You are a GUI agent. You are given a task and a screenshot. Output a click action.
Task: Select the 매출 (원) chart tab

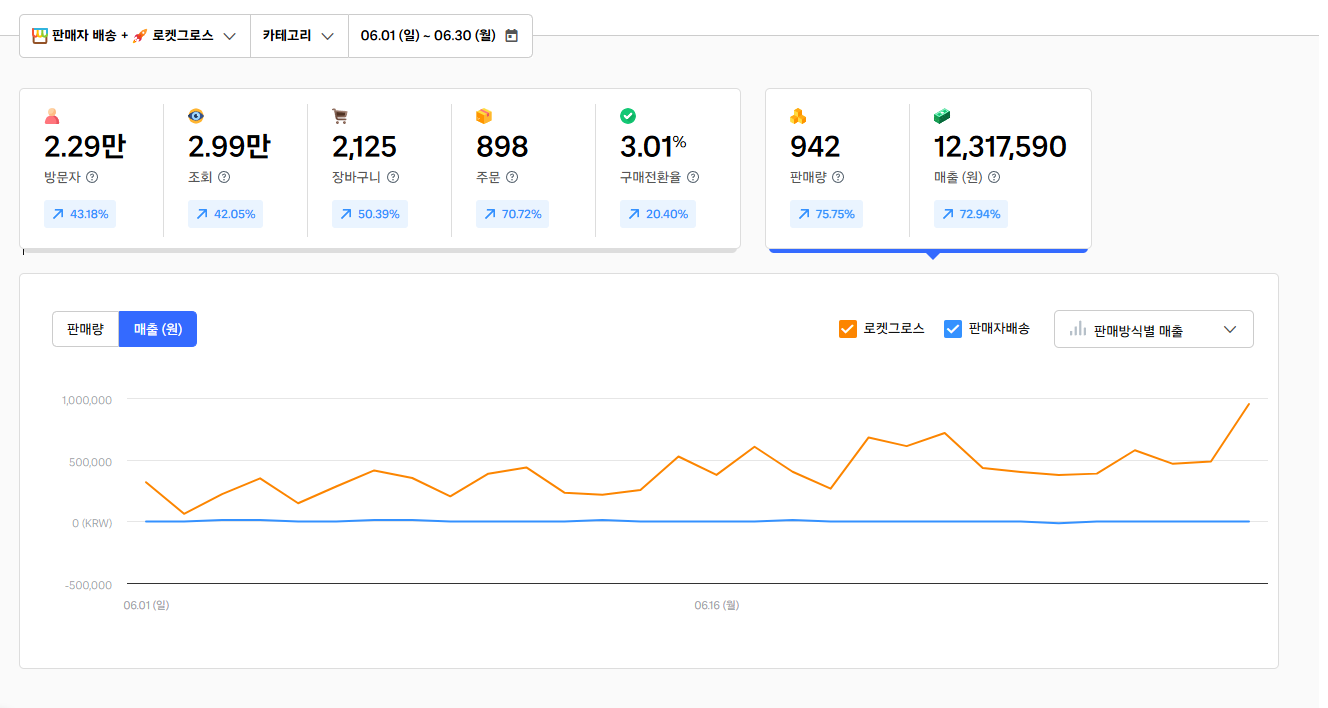[x=158, y=329]
